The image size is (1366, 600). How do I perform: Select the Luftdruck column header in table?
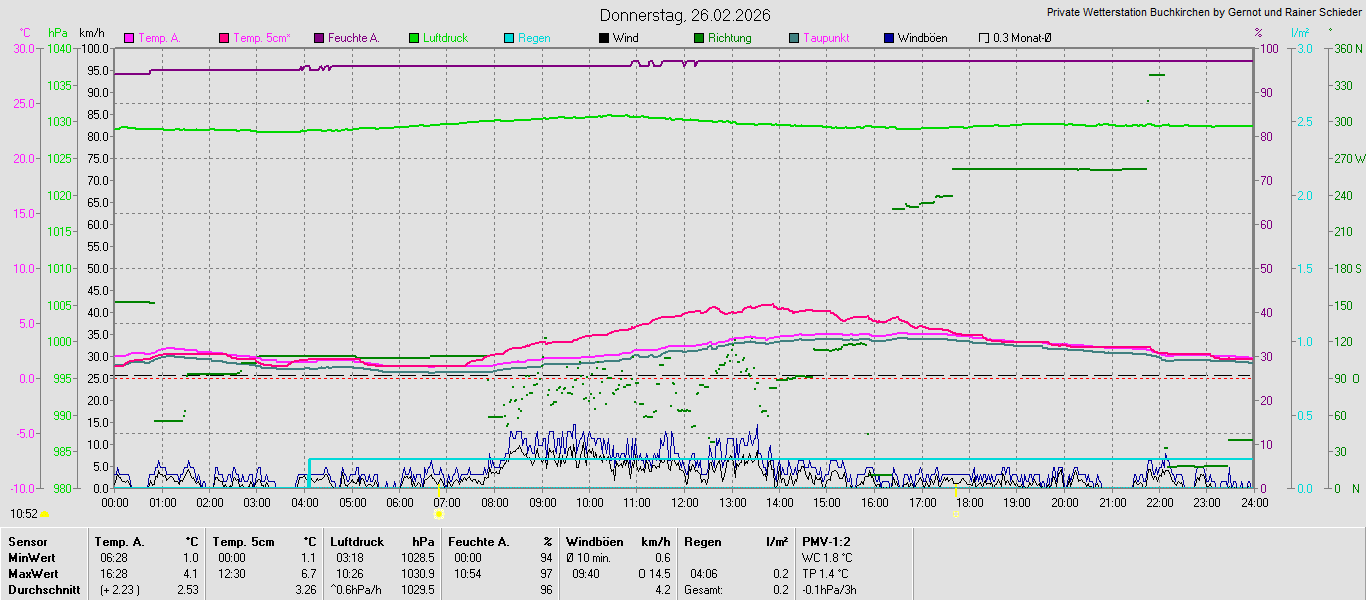[357, 542]
